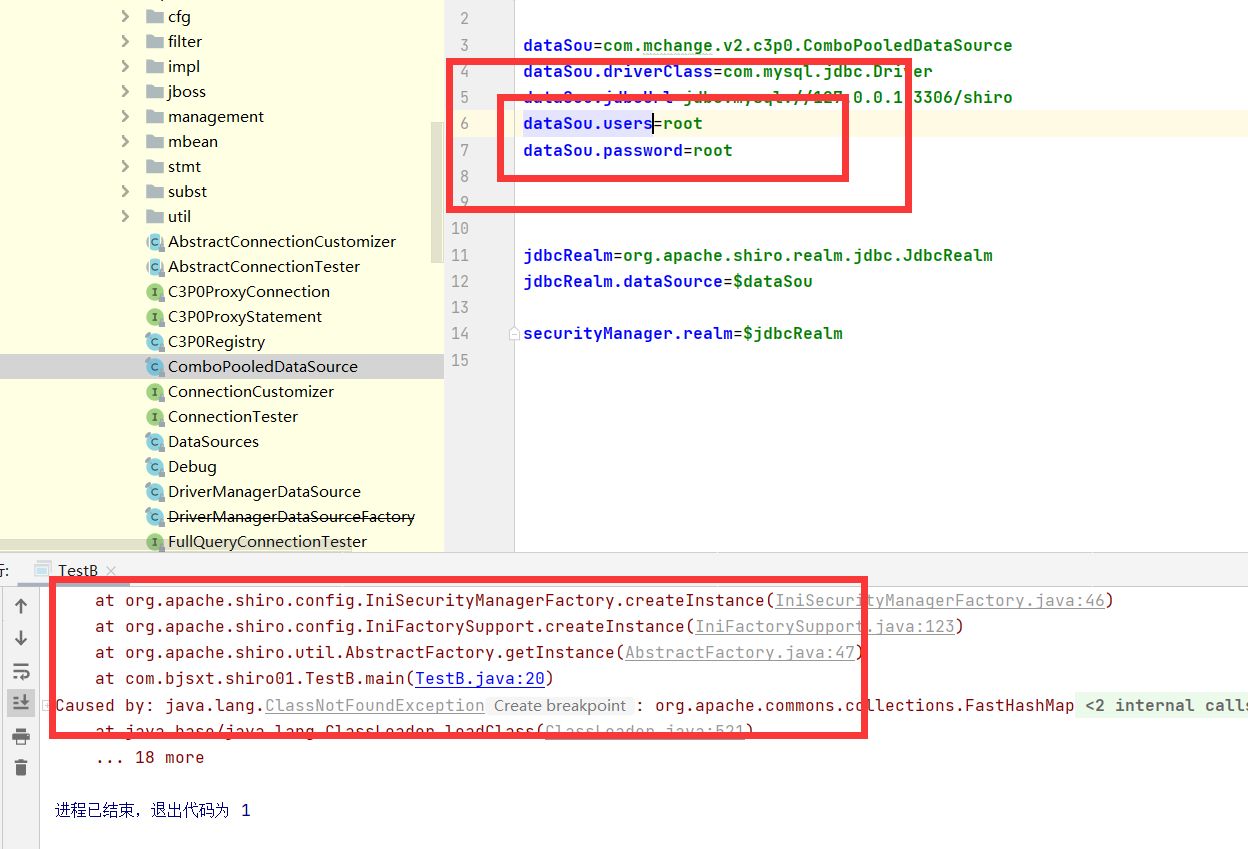Select the stmt folder icon
The width and height of the screenshot is (1248, 849).
[x=154, y=166]
